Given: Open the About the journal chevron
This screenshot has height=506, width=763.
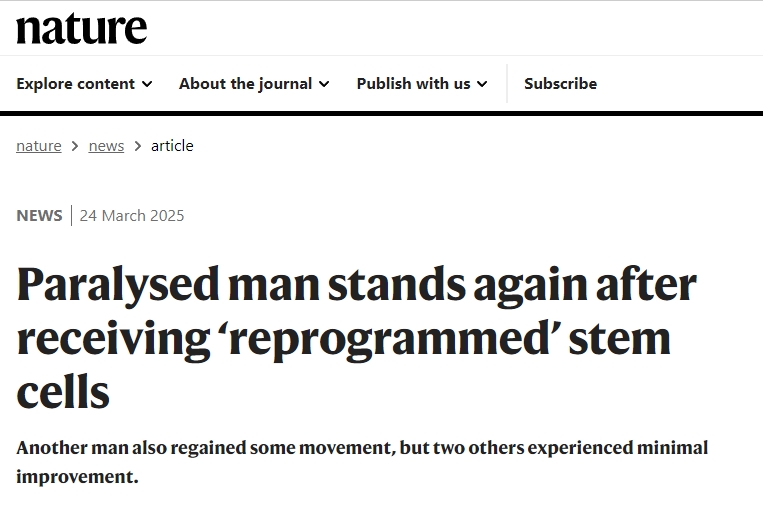Looking at the screenshot, I should [x=324, y=84].
